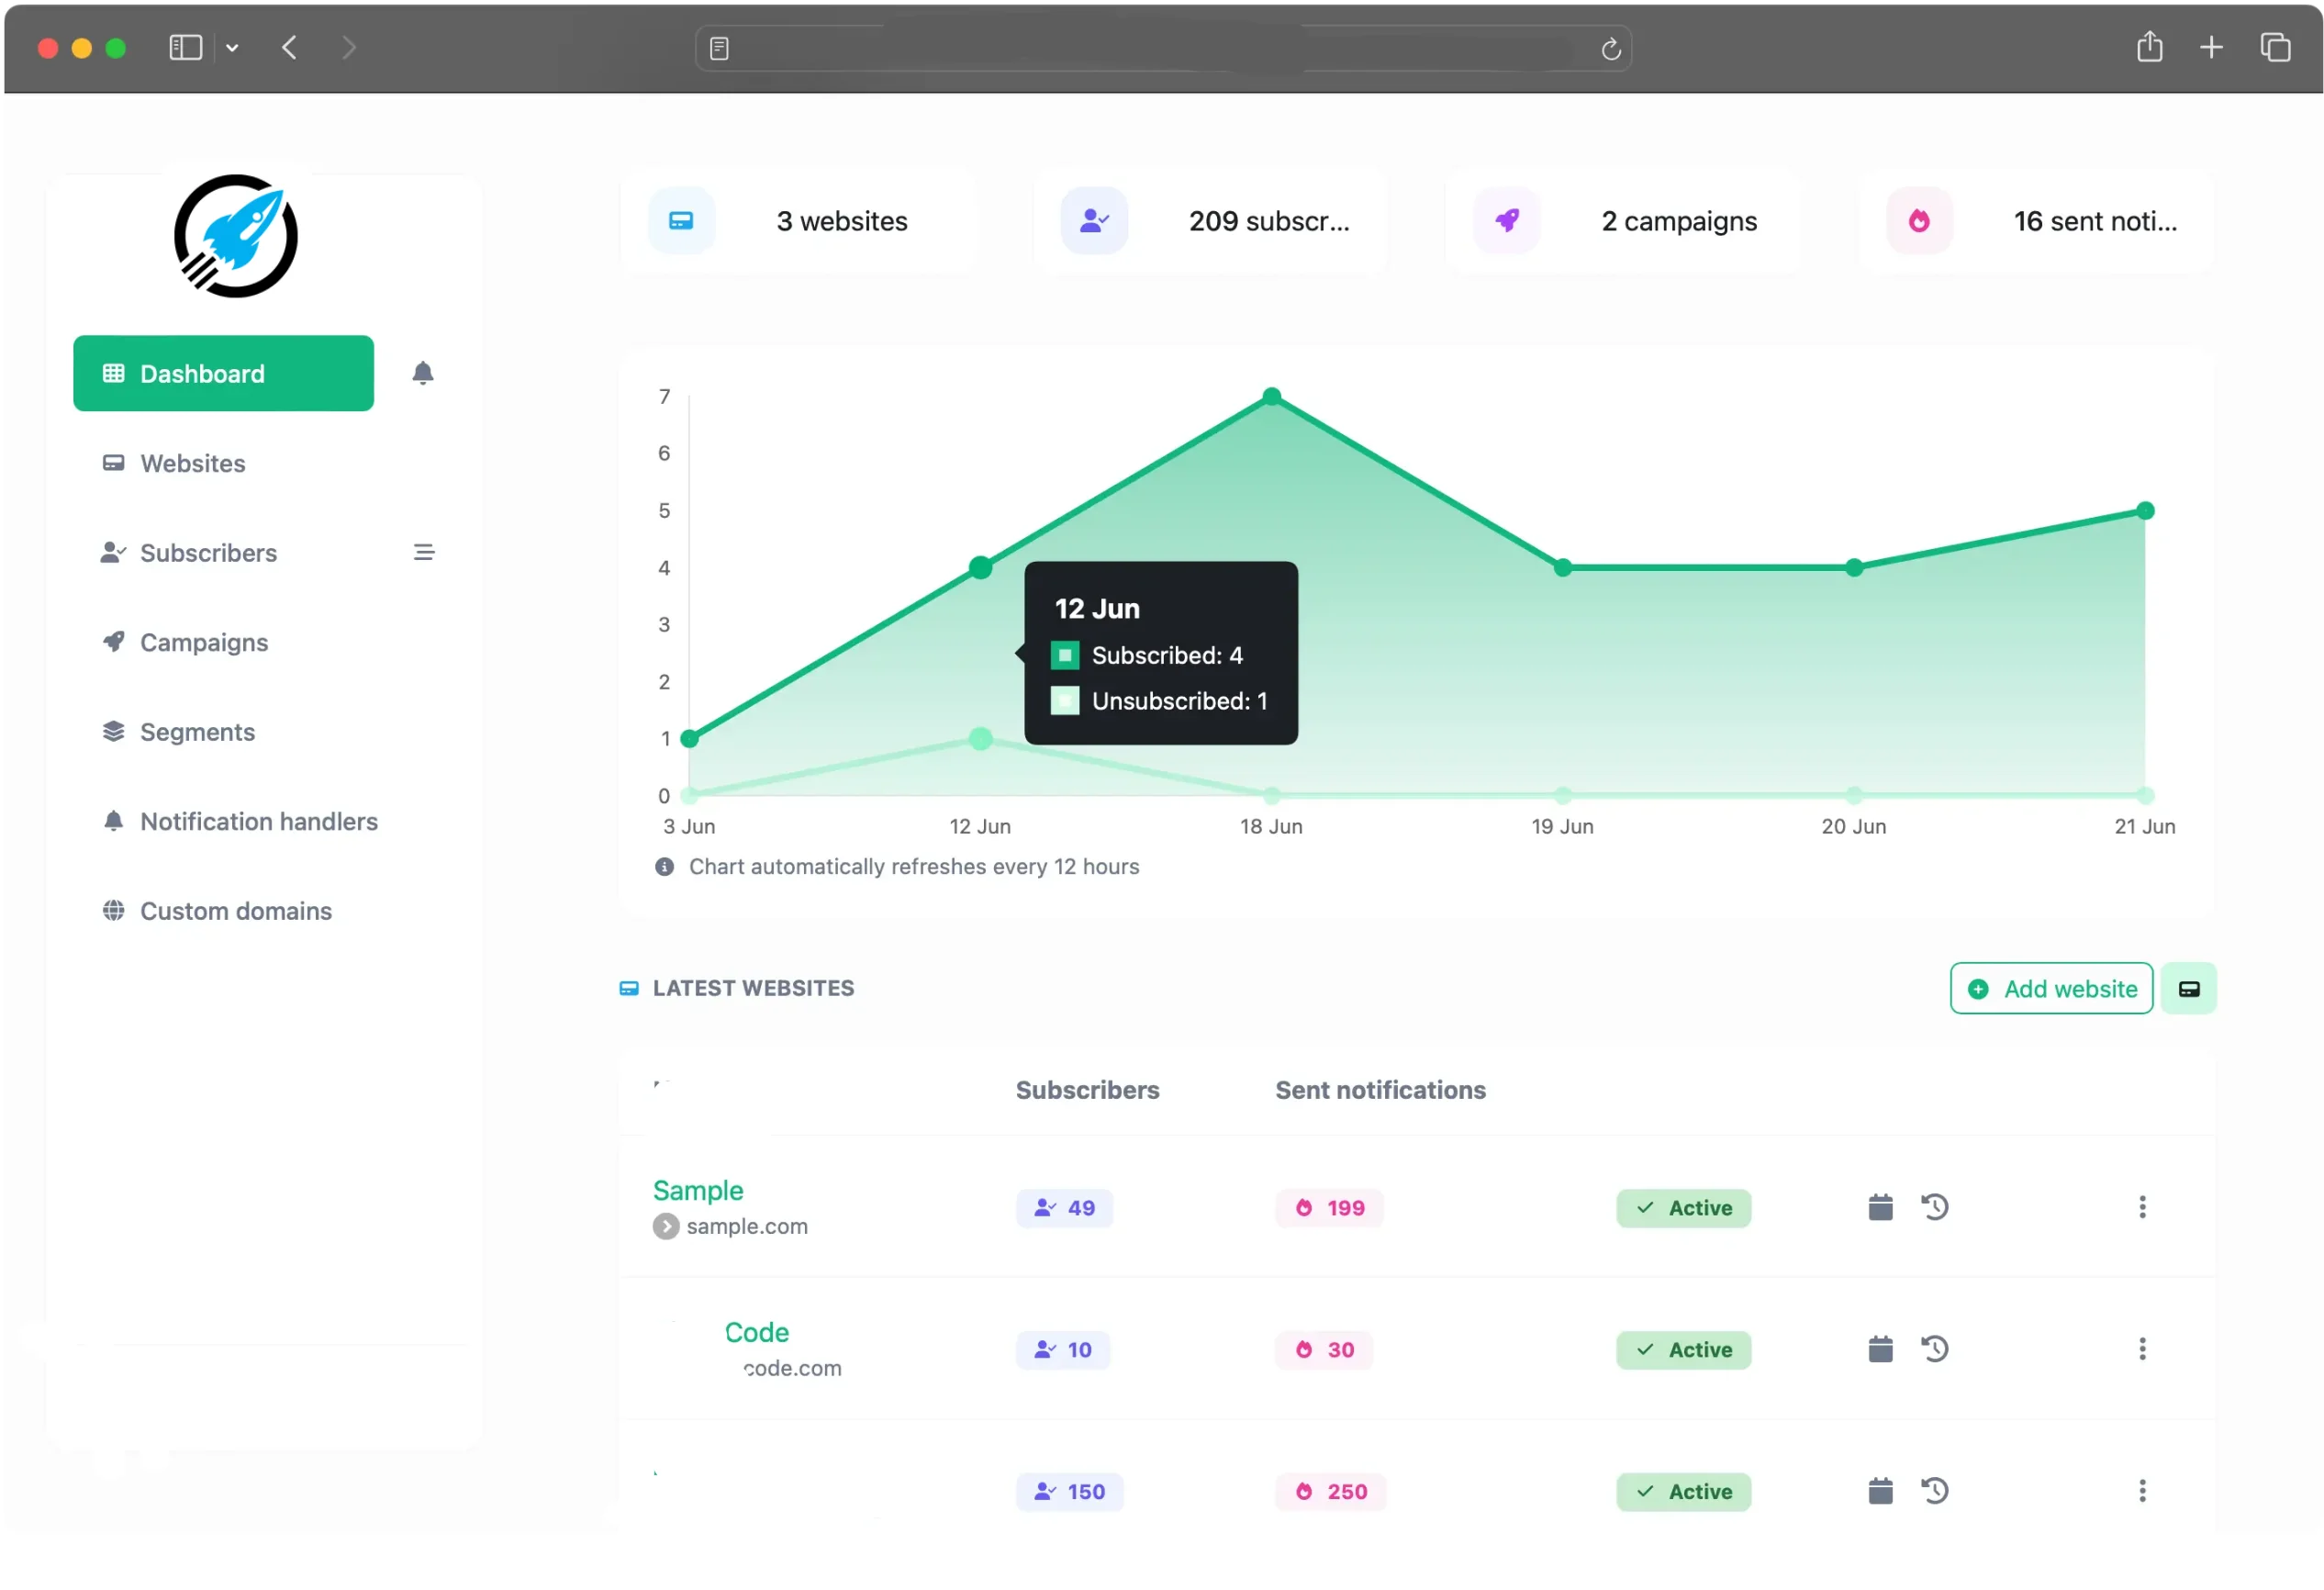Reload page with the refresh icon

1610,48
